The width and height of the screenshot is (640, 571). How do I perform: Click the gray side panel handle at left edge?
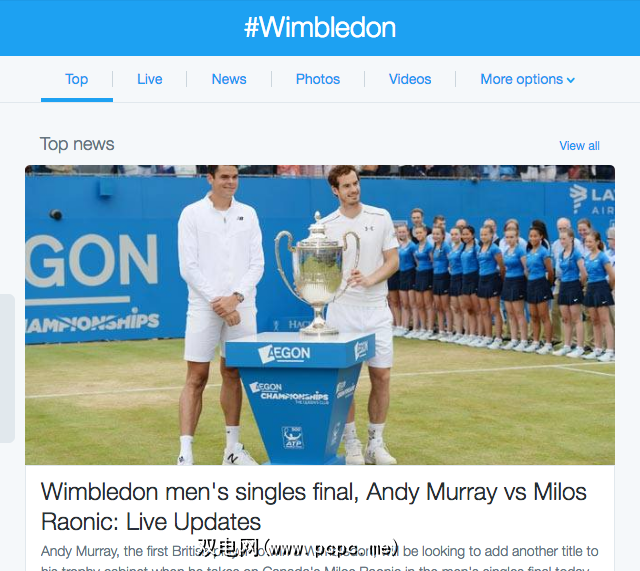(7, 368)
